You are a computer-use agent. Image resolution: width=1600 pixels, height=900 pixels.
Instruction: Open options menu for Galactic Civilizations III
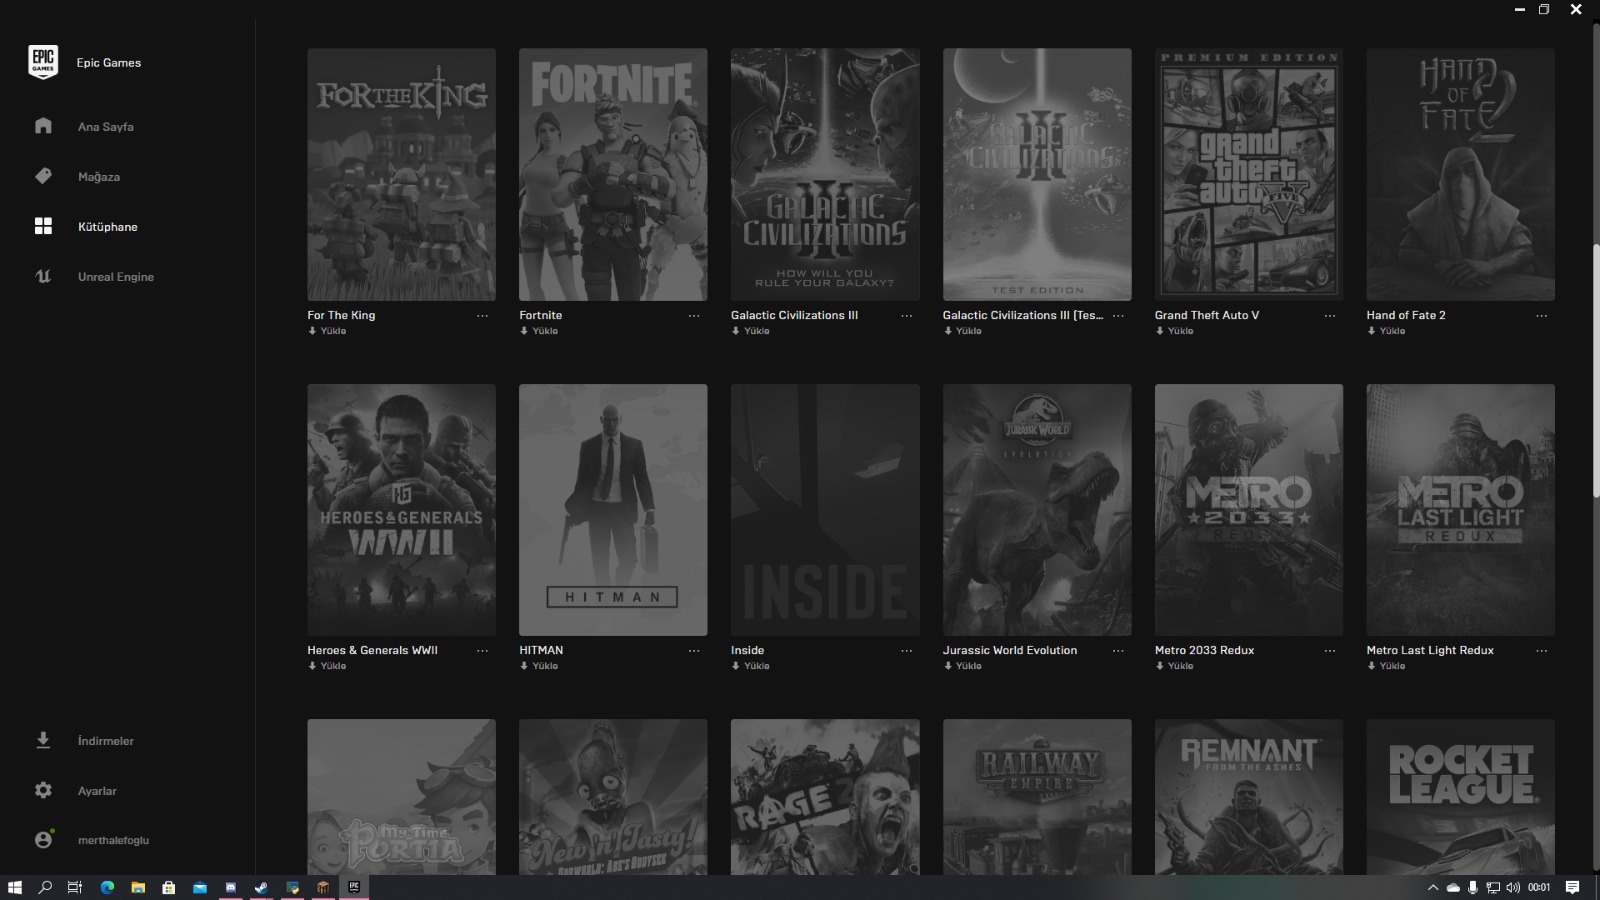point(906,316)
